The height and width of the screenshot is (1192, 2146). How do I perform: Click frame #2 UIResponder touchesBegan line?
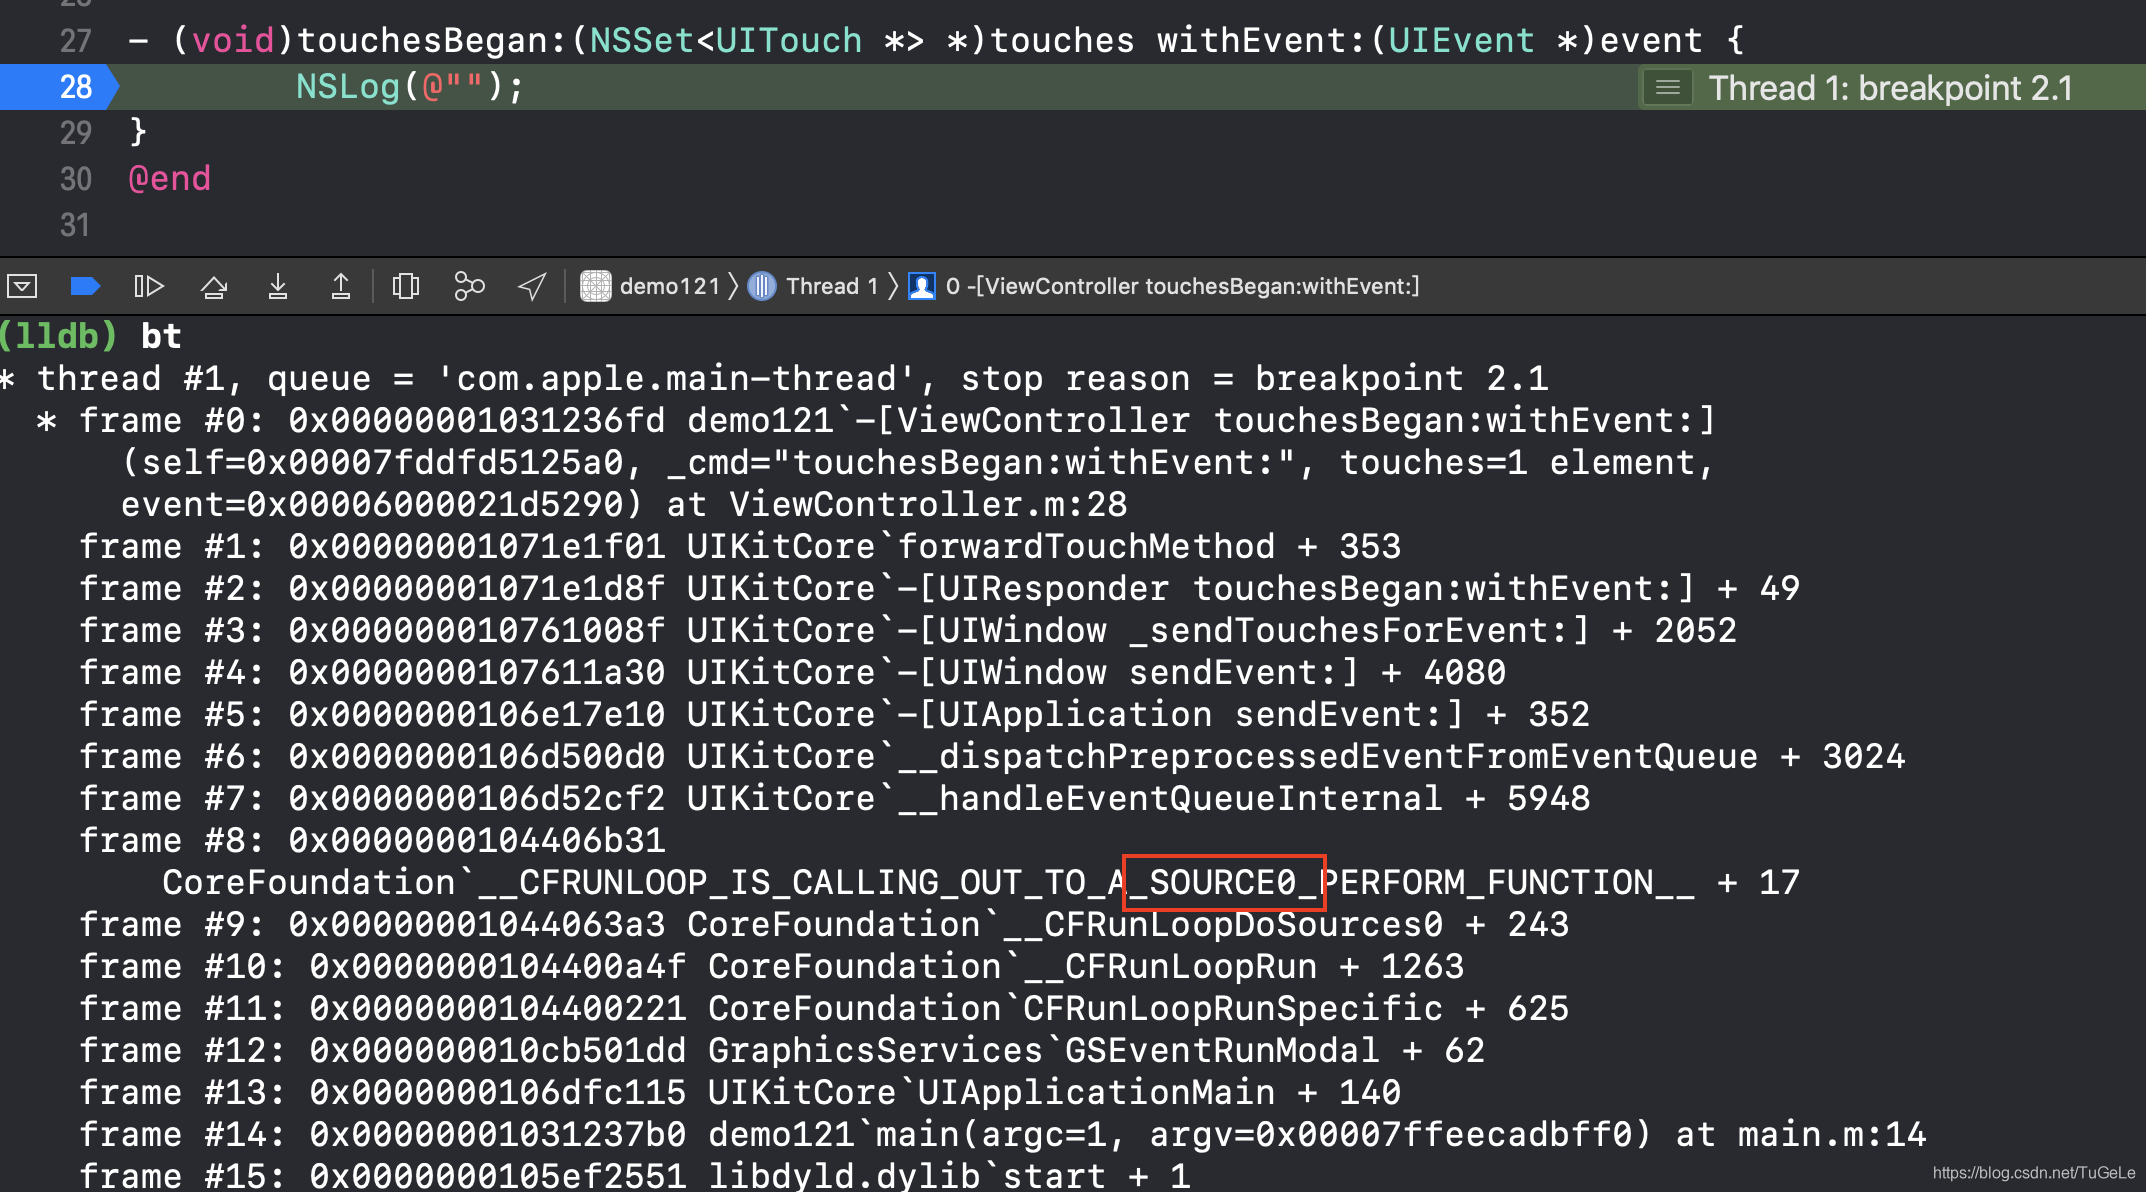point(939,588)
